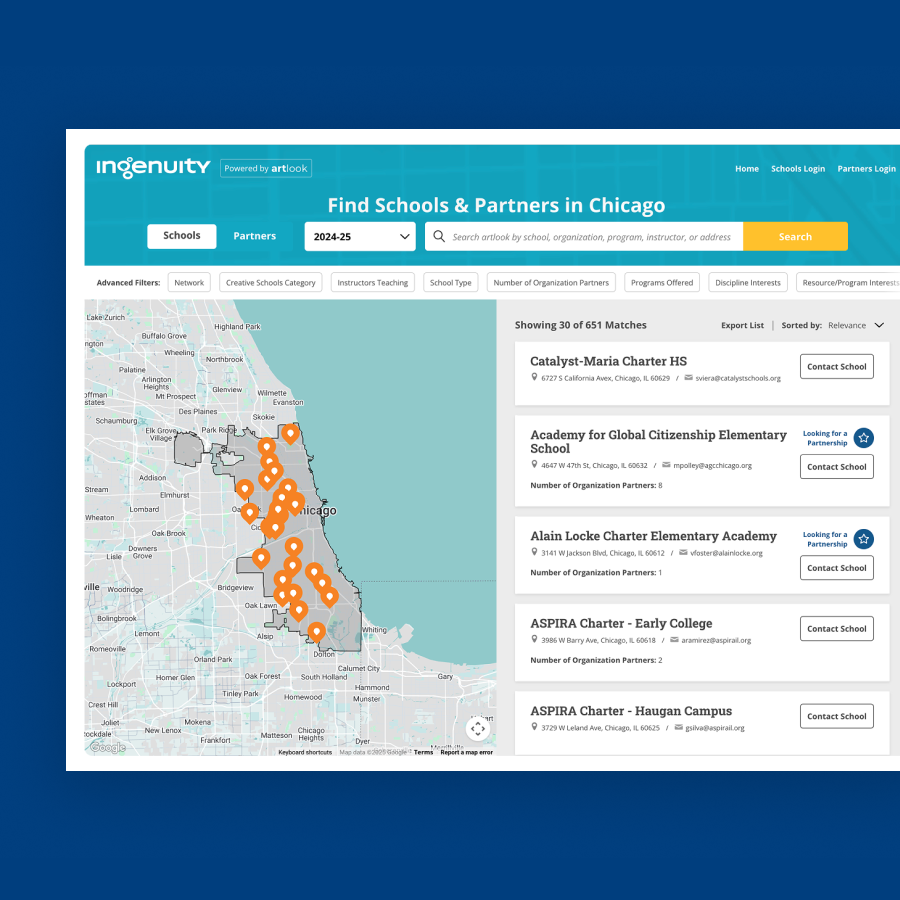The height and width of the screenshot is (900, 900).
Task: Click envelope icon beside vfoster@alainlocke.org
Action: tap(683, 552)
